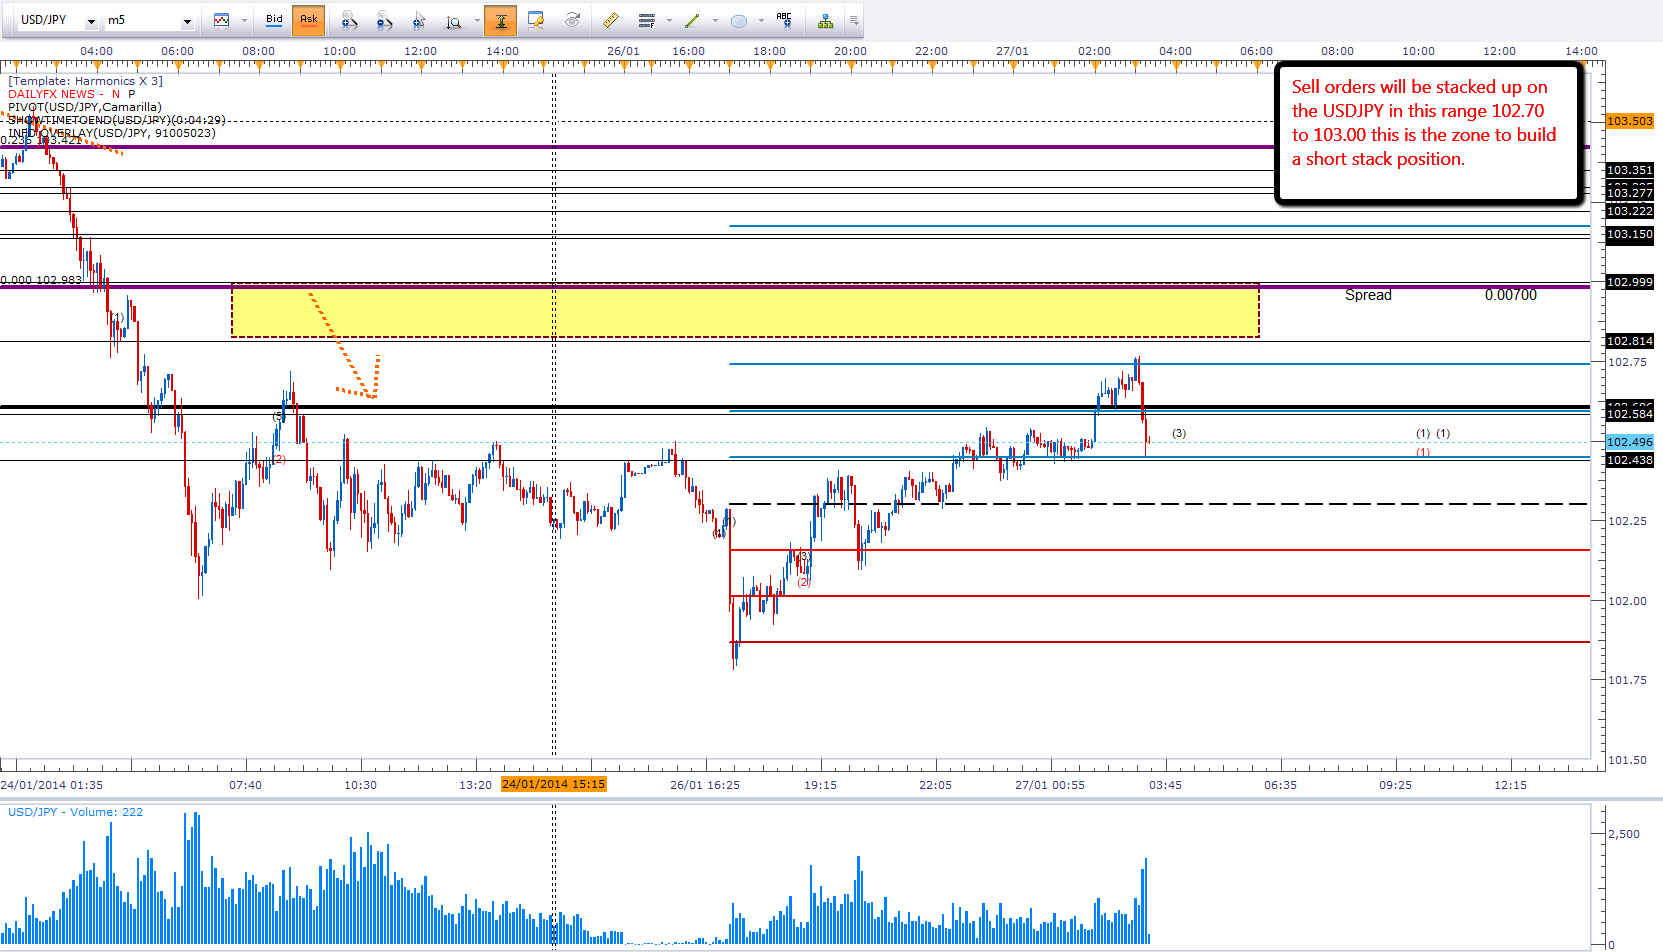
Task: Click the 26/01 16:25 time label
Action: coord(705,785)
